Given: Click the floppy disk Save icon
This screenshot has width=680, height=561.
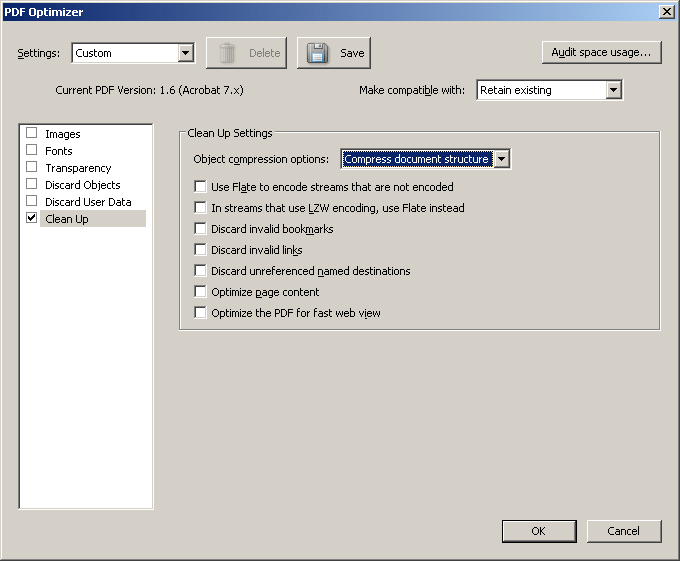Looking at the screenshot, I should (317, 53).
